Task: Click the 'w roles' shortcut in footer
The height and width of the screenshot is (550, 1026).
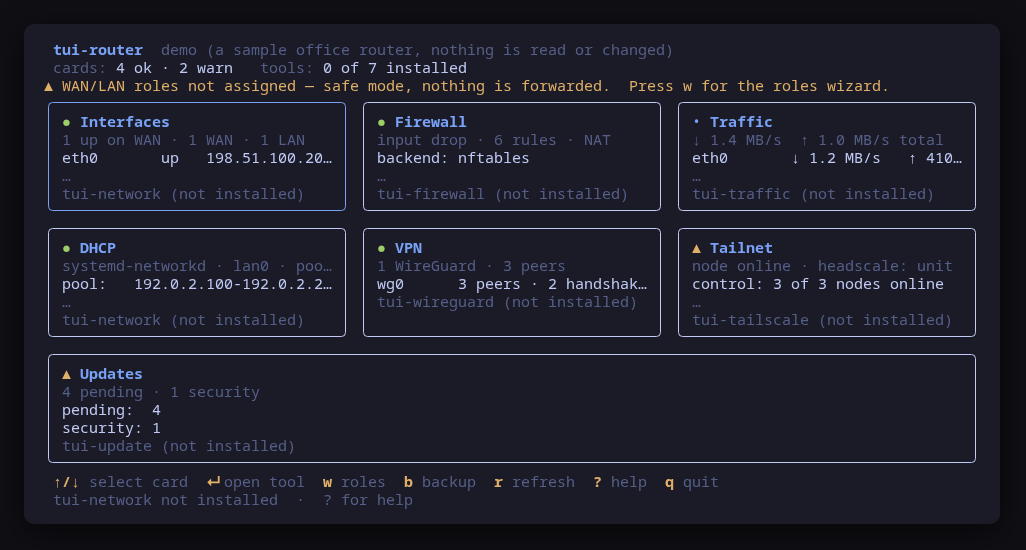Action: tap(354, 482)
